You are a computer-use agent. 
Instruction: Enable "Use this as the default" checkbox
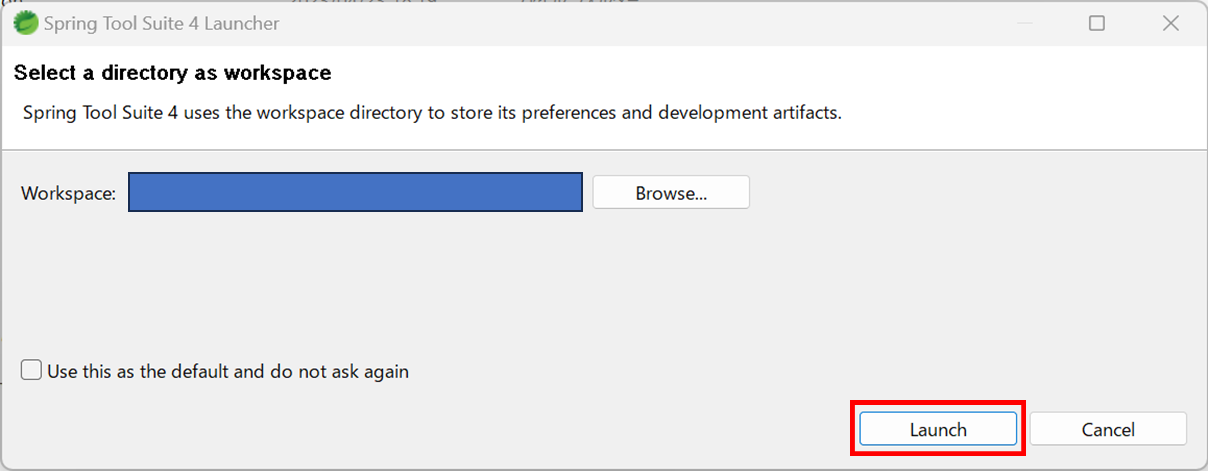(x=32, y=371)
